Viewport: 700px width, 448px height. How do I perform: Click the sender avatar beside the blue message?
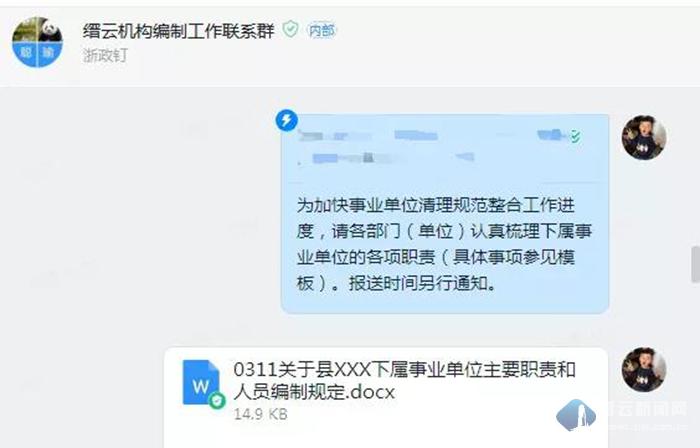pos(644,137)
